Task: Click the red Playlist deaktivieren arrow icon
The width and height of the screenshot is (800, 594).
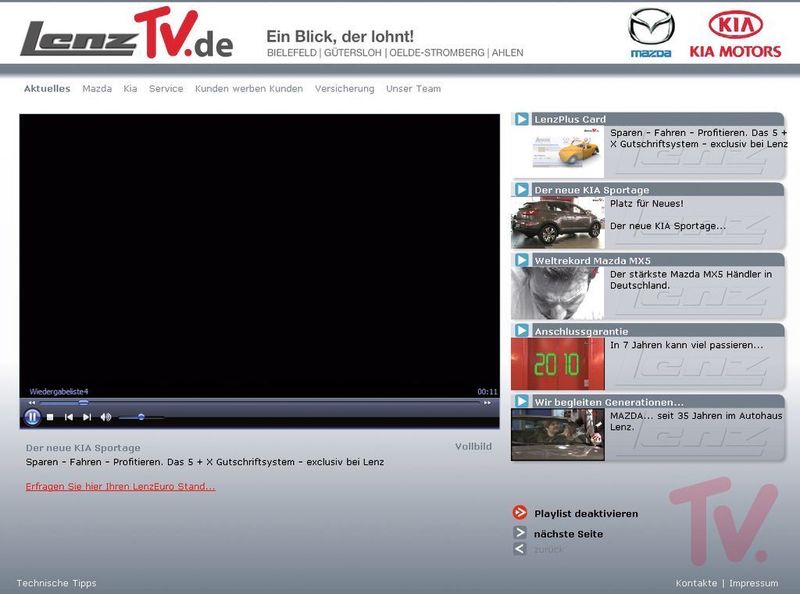Action: point(520,512)
